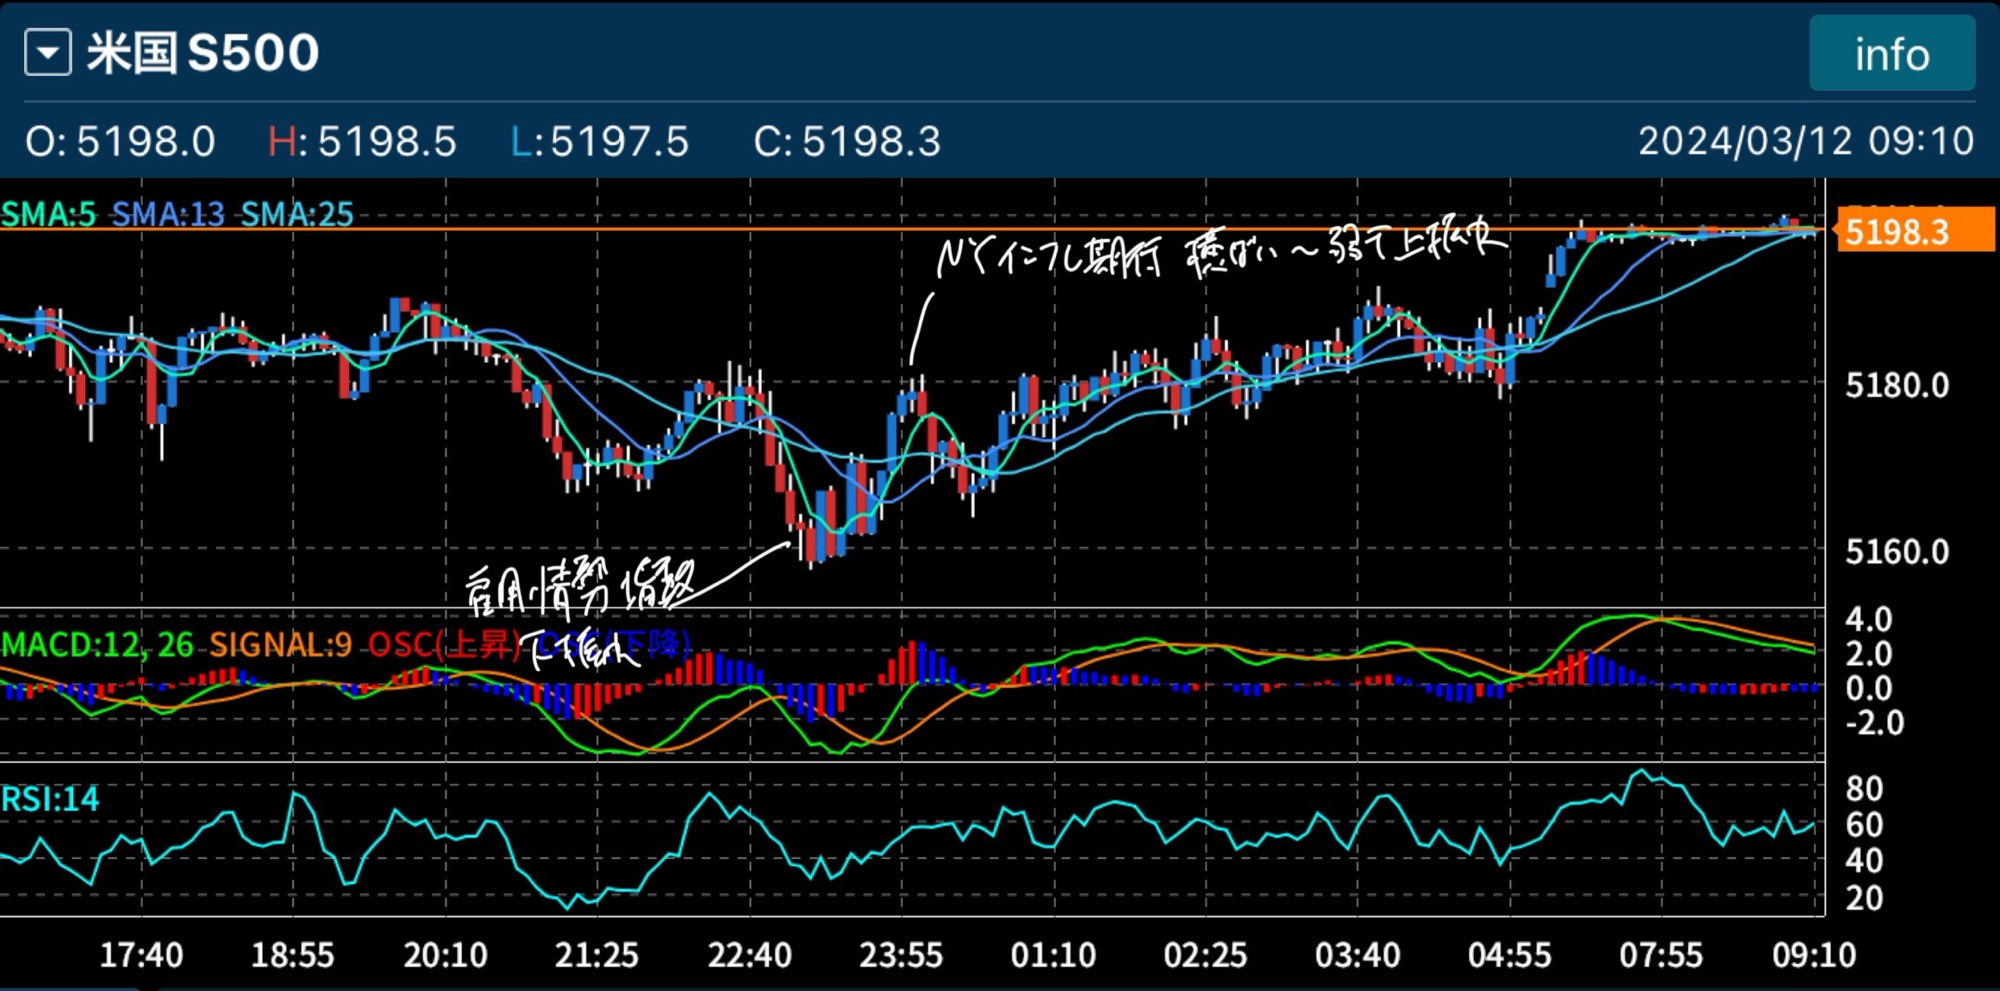The image size is (2000, 991).
Task: Click the 23:55 time axis marker
Action: point(901,955)
